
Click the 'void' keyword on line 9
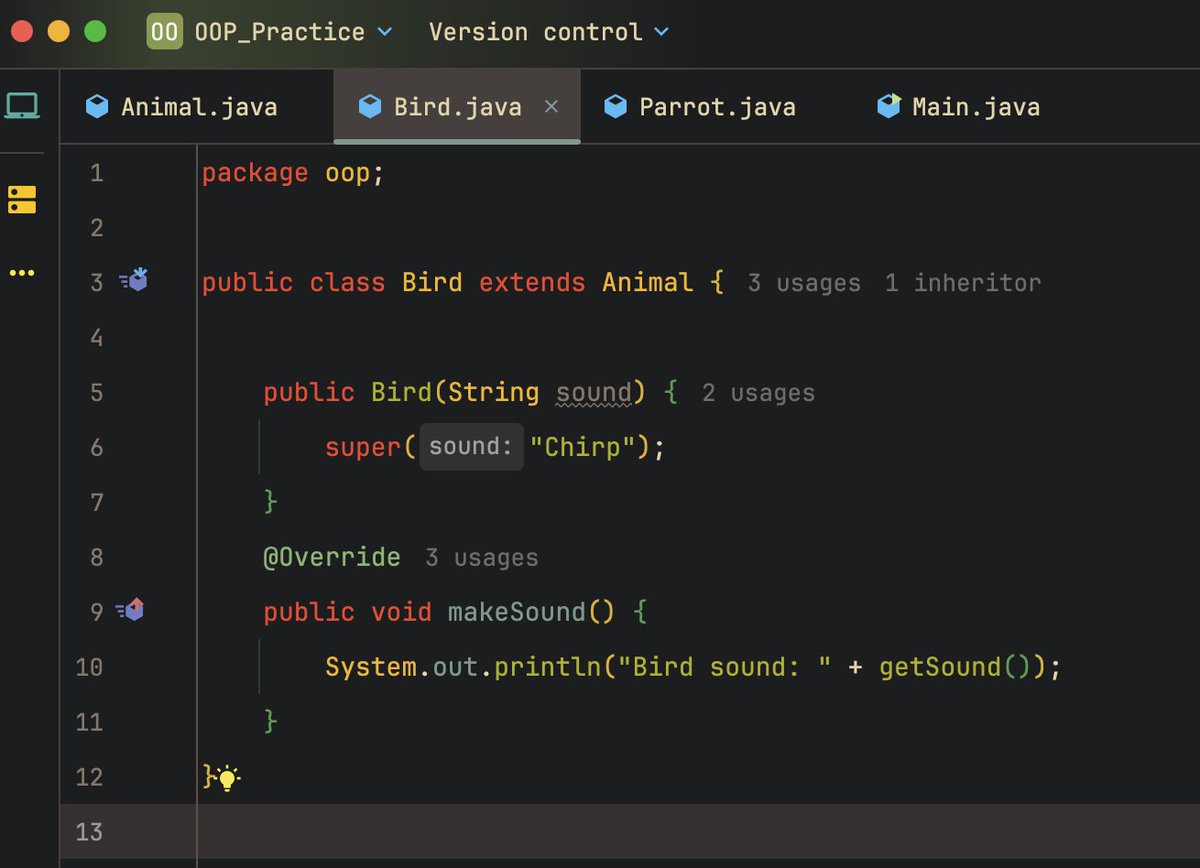(x=401, y=612)
